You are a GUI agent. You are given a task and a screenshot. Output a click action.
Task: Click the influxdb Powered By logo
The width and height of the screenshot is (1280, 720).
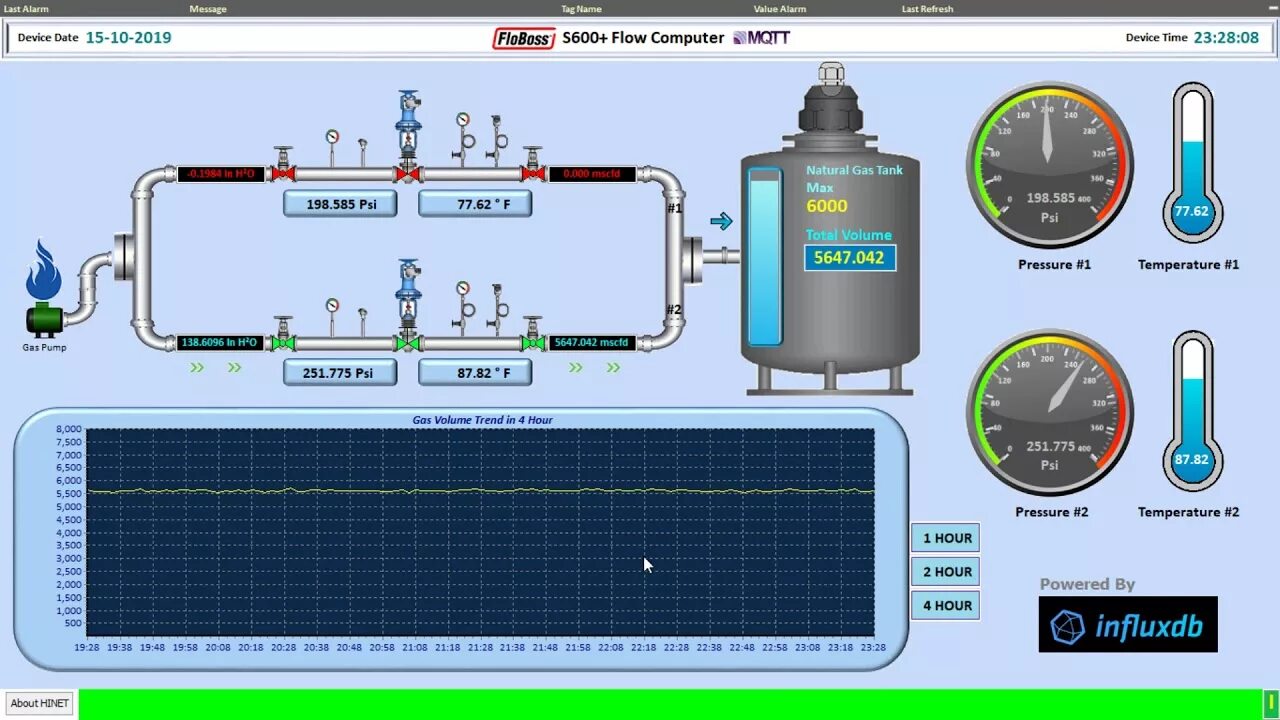click(x=1128, y=624)
